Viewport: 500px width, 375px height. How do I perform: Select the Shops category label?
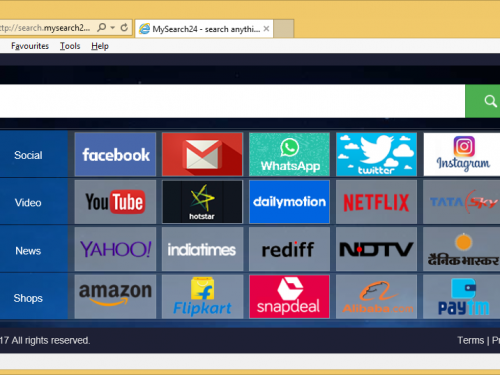[x=28, y=298]
